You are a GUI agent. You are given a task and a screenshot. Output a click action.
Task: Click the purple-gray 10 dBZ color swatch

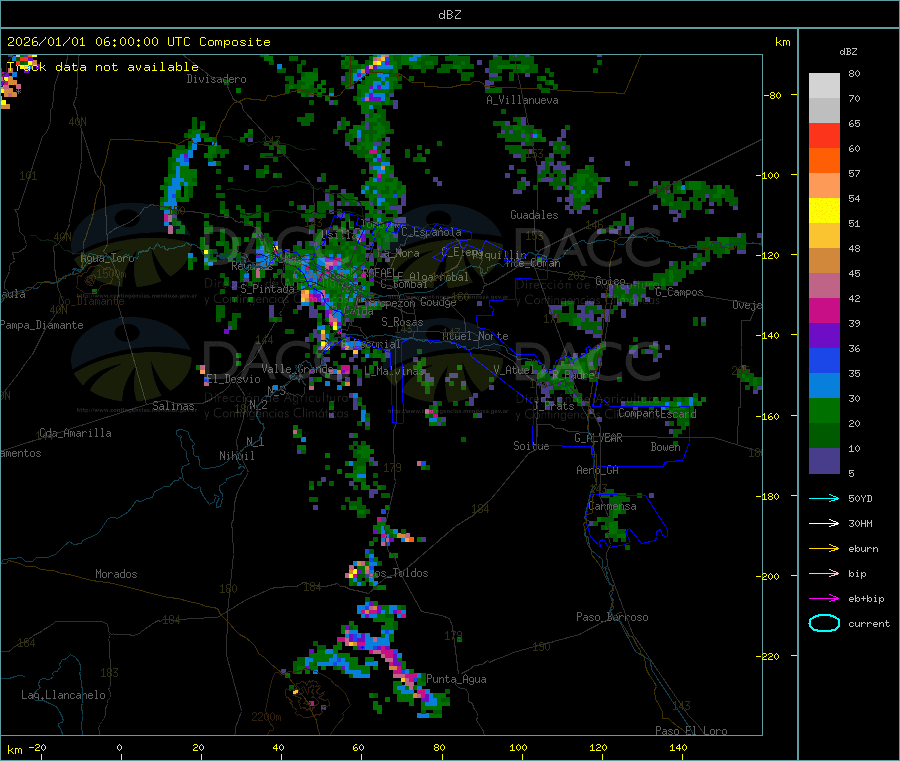pyautogui.click(x=824, y=460)
